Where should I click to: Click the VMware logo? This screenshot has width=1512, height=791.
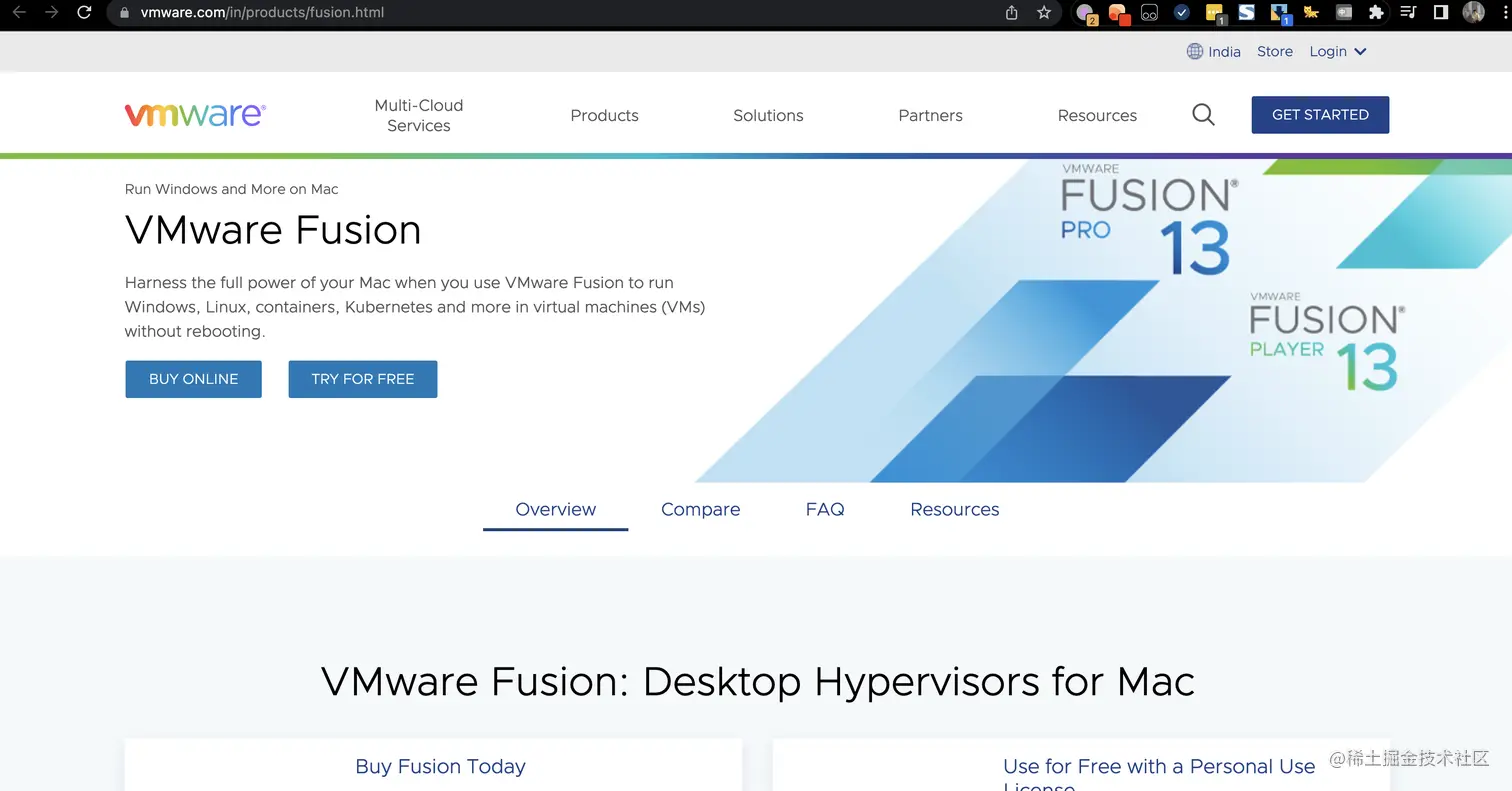pos(195,114)
